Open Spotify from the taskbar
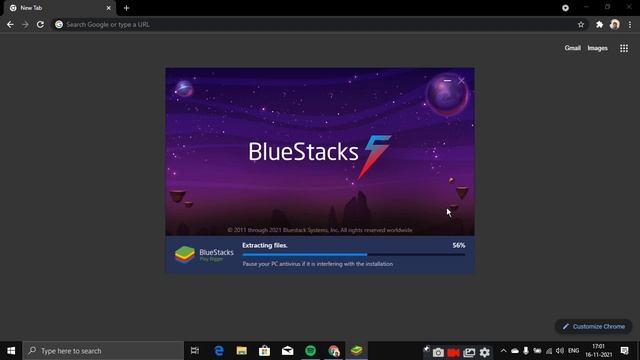 pos(310,351)
